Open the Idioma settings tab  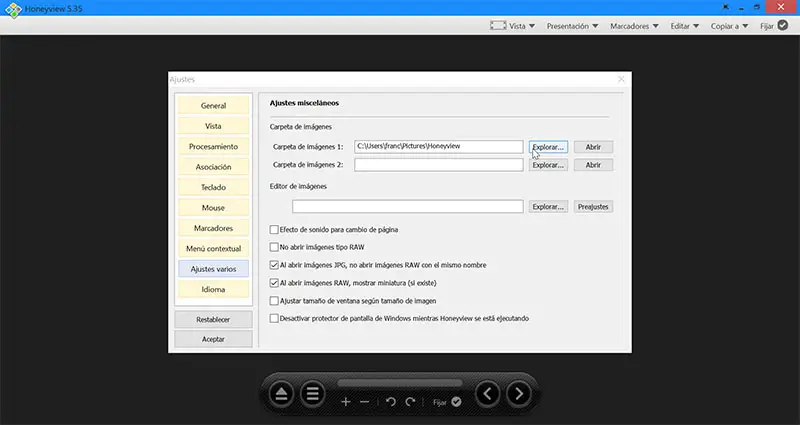pos(213,289)
